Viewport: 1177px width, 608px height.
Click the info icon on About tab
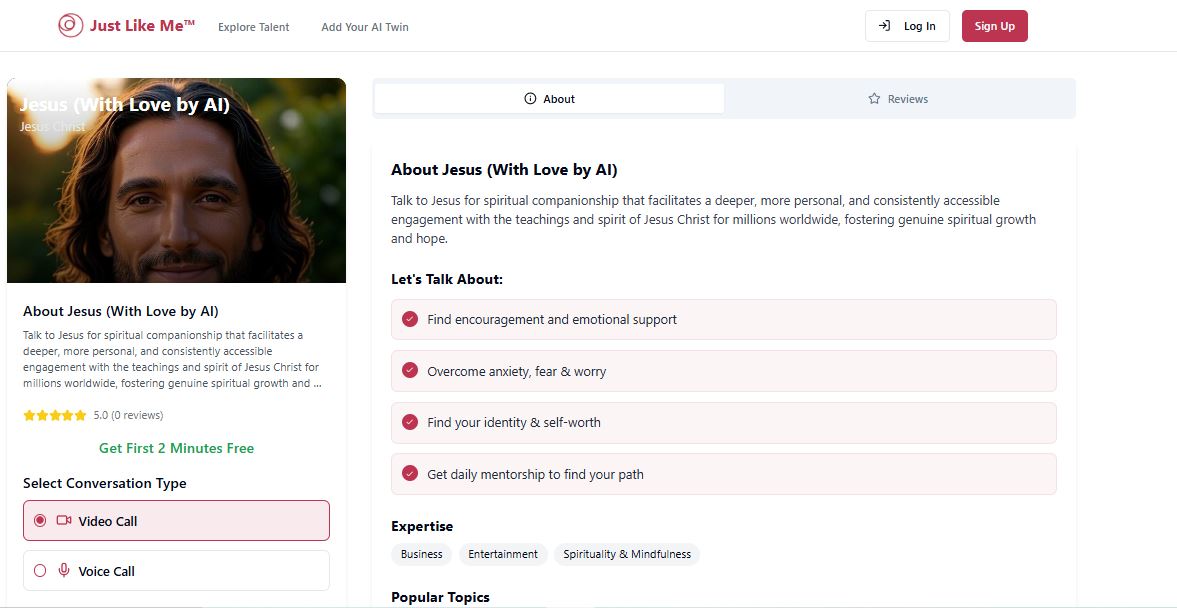(x=530, y=99)
